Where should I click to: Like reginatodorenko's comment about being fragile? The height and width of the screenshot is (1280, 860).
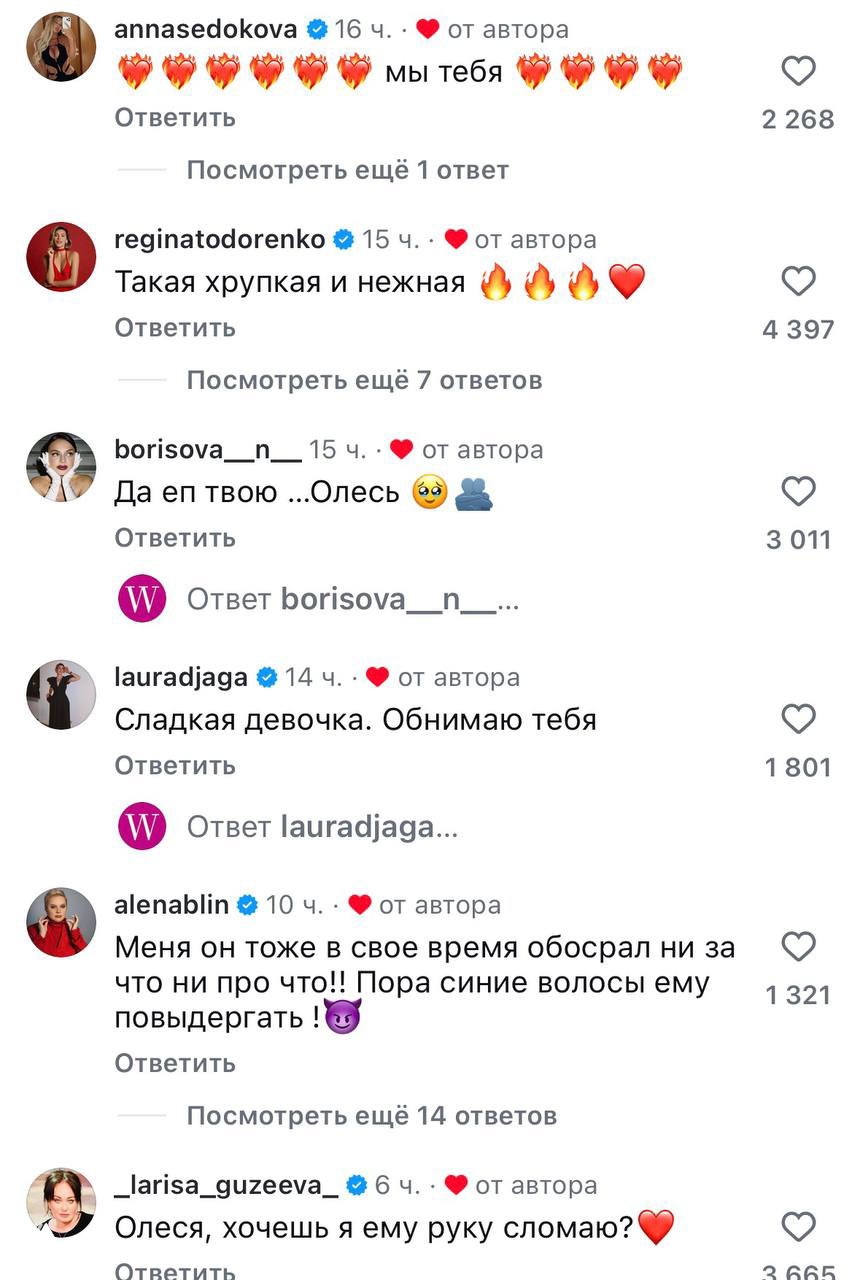pyautogui.click(x=797, y=280)
